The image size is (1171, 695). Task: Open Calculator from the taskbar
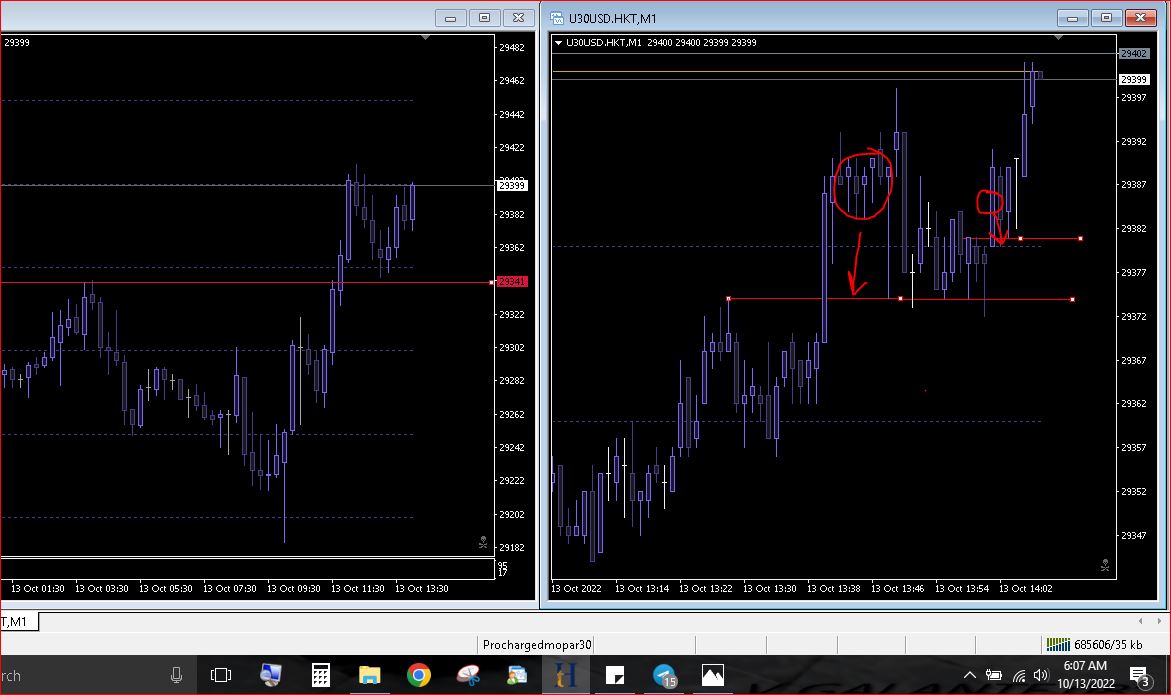pyautogui.click(x=320, y=676)
